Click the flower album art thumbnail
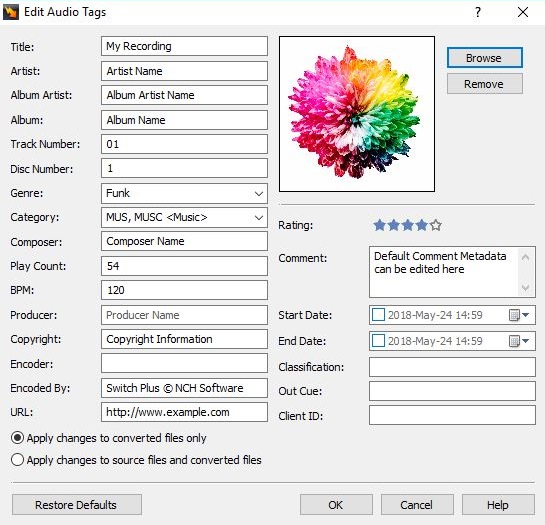The height and width of the screenshot is (525, 545). click(357, 114)
